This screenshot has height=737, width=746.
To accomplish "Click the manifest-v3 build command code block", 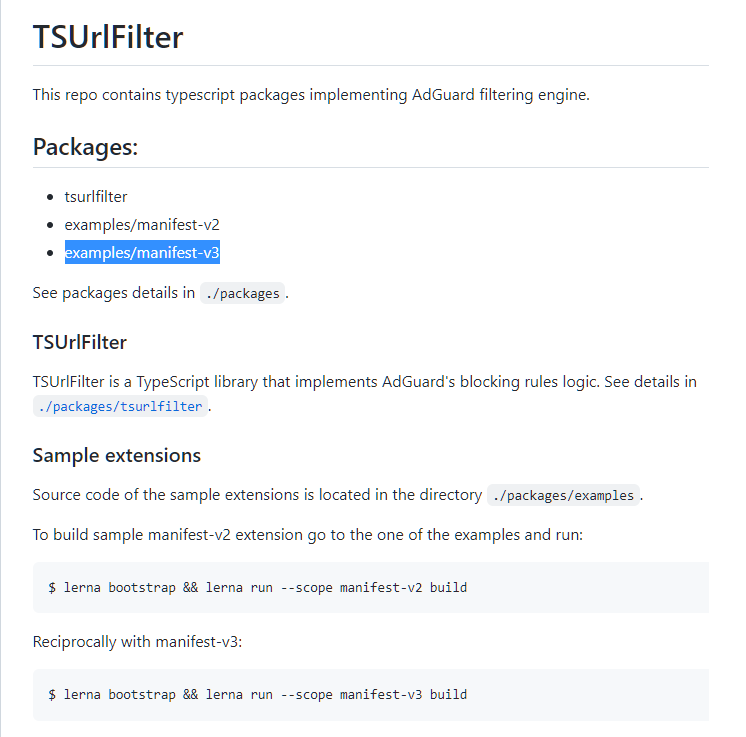I will click(370, 694).
